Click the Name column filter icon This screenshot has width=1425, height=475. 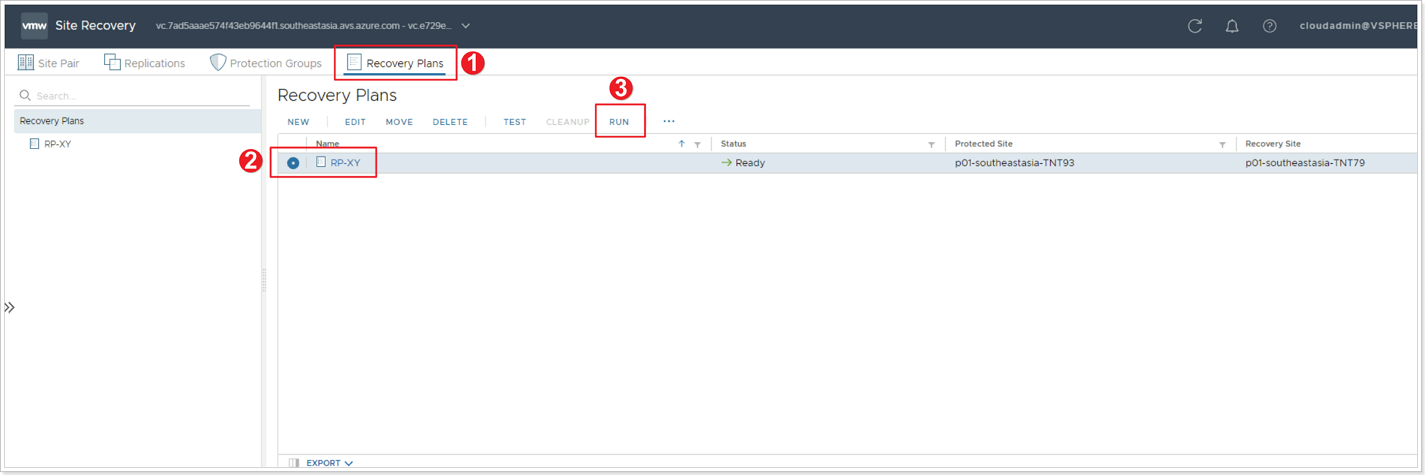[697, 144]
